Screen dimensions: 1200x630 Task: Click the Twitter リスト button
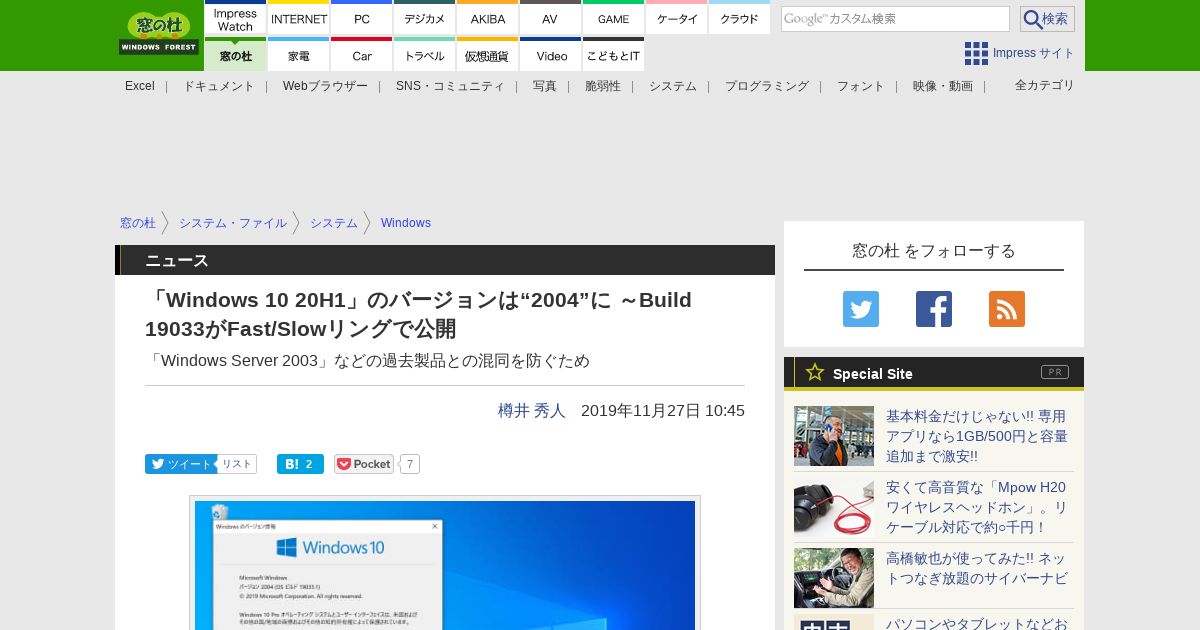pos(237,464)
